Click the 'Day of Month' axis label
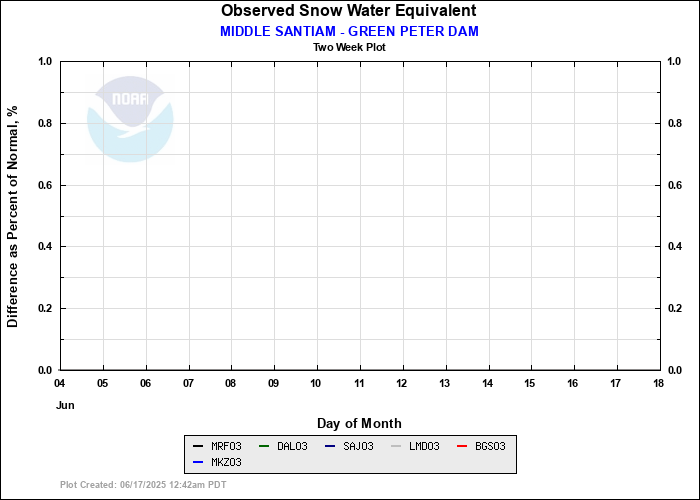 point(359,423)
